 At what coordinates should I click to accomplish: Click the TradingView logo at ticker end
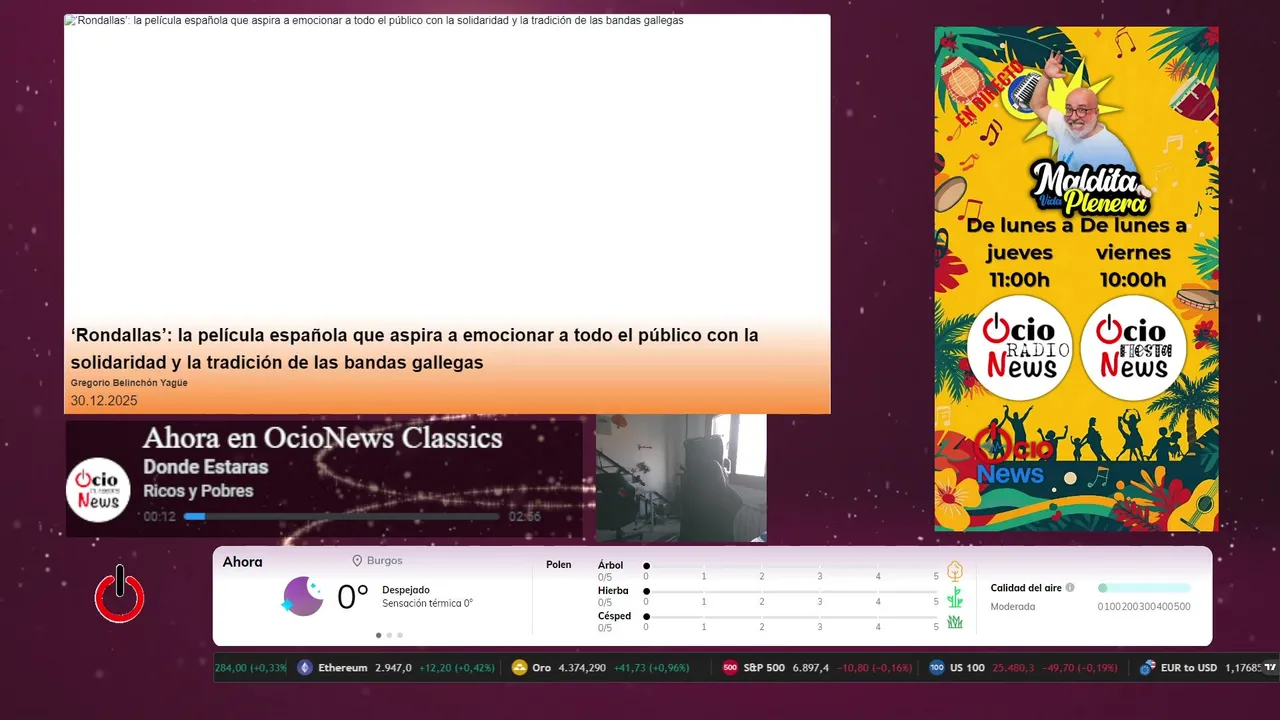click(1270, 667)
